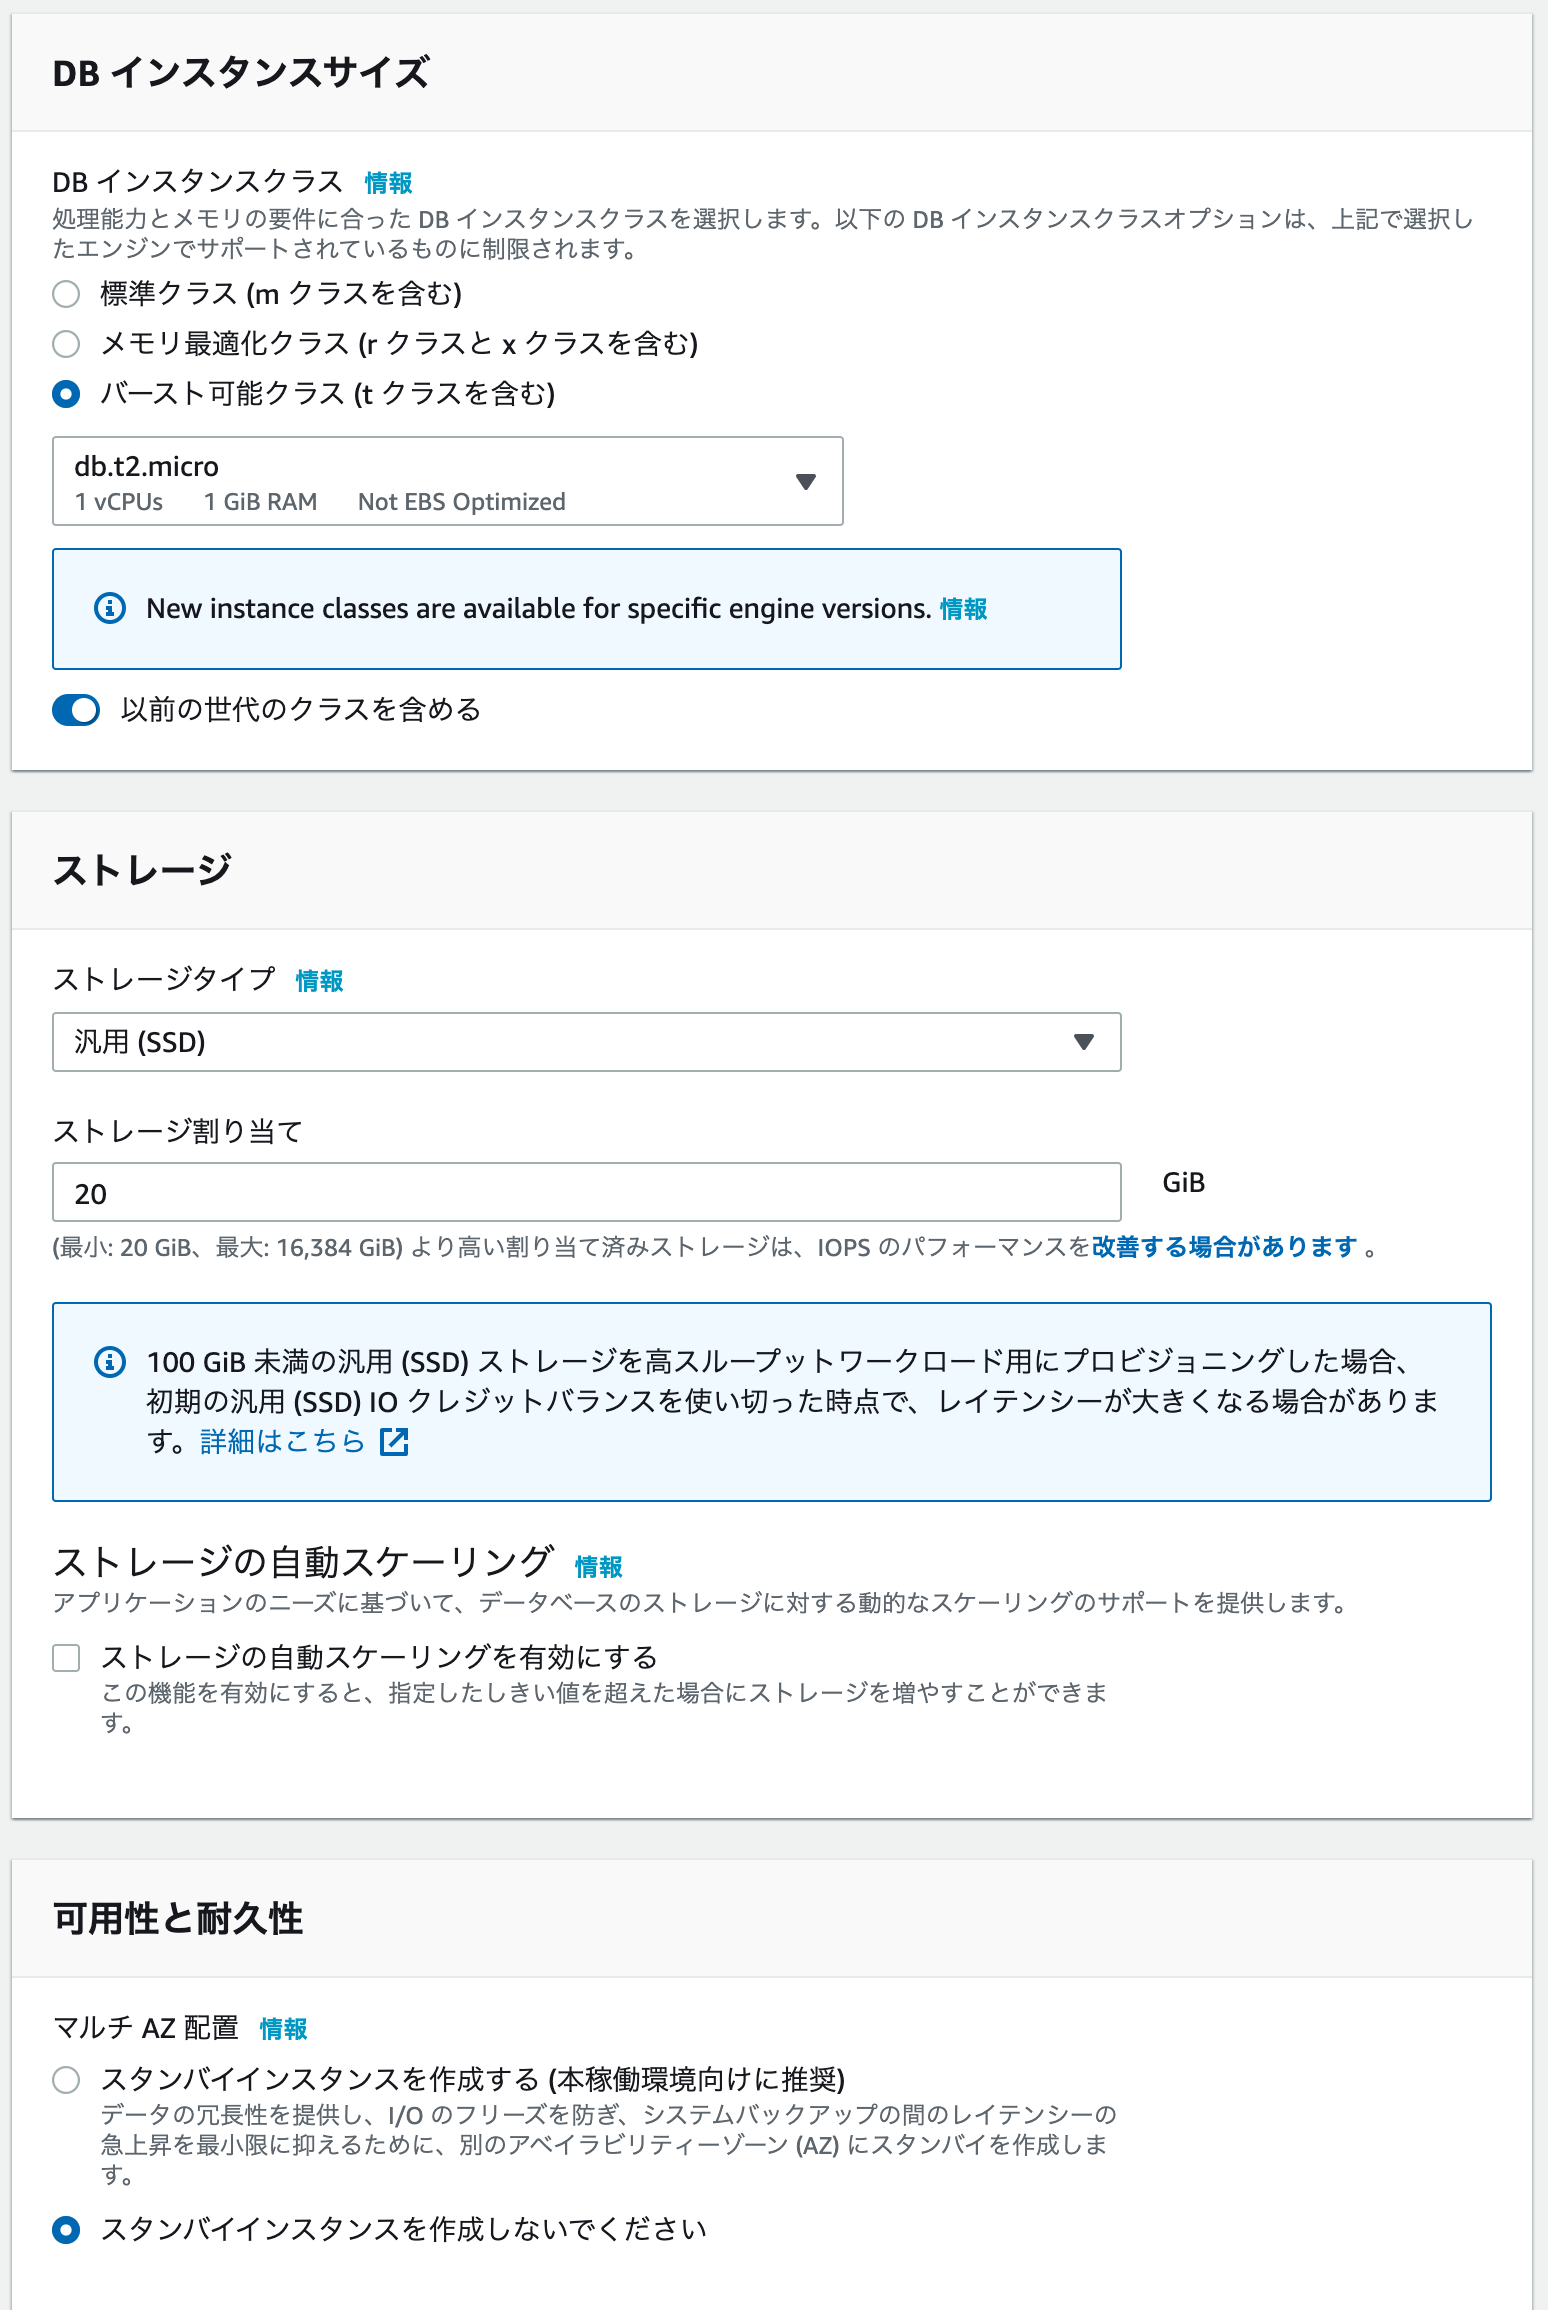This screenshot has height=2310, width=1548.
Task: Click 情報 link next to DB インスタンスクラス
Action: (x=389, y=183)
